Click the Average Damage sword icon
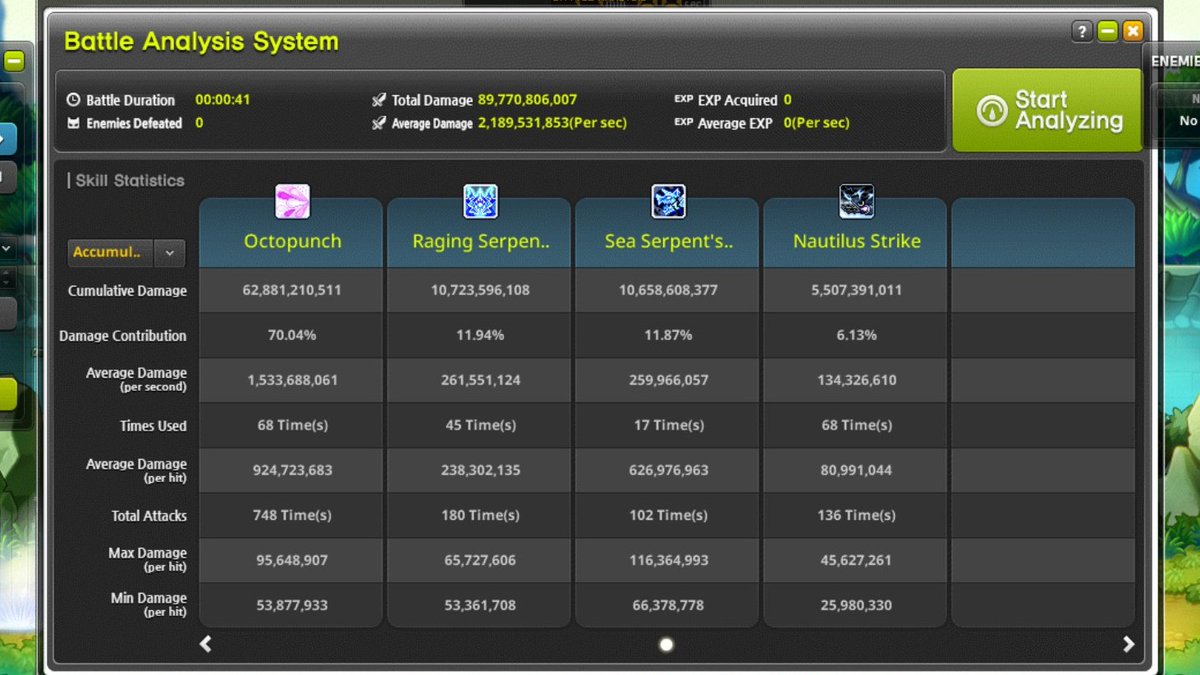1200x675 pixels. [x=378, y=124]
